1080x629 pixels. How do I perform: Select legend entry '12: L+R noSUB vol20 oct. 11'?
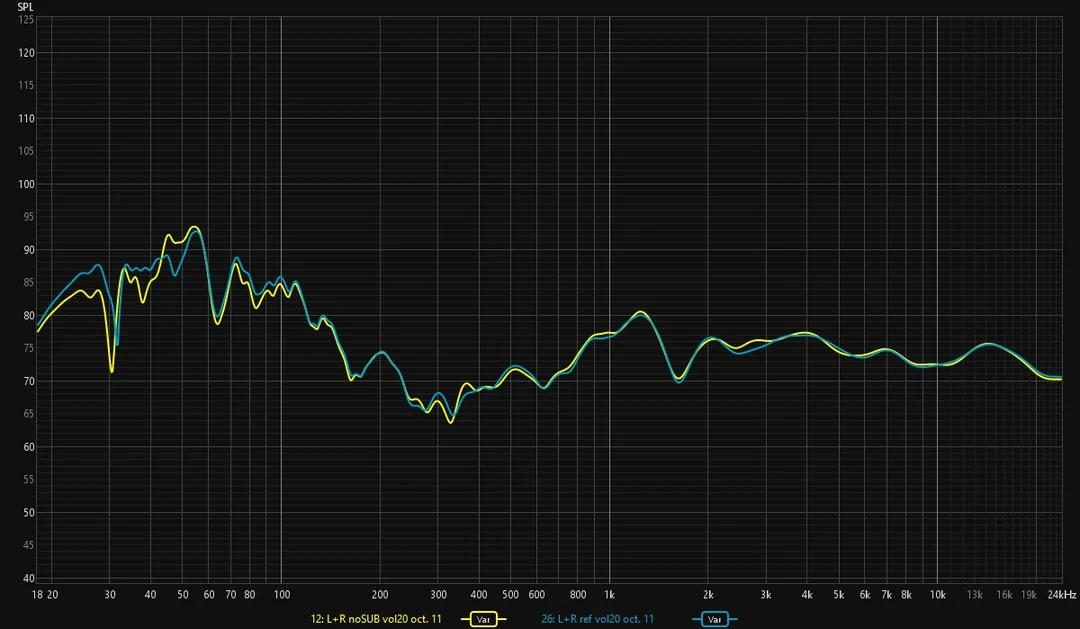(376, 619)
